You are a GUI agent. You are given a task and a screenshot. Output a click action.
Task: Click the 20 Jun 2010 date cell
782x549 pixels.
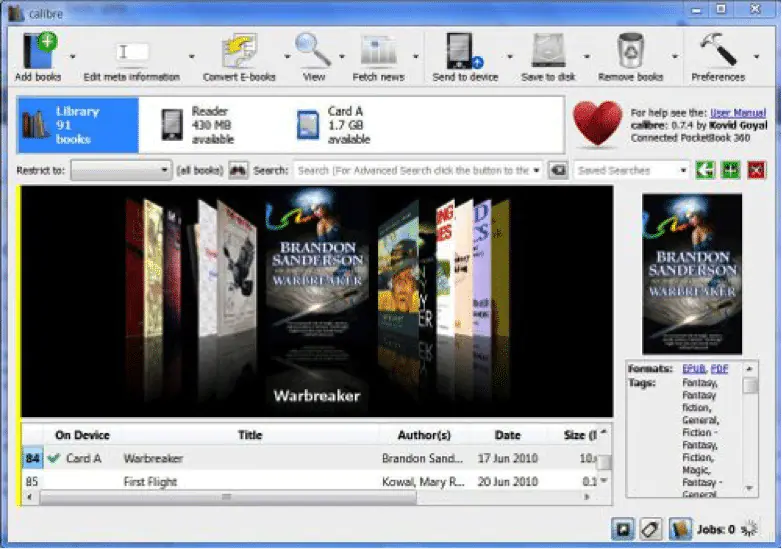[507, 482]
